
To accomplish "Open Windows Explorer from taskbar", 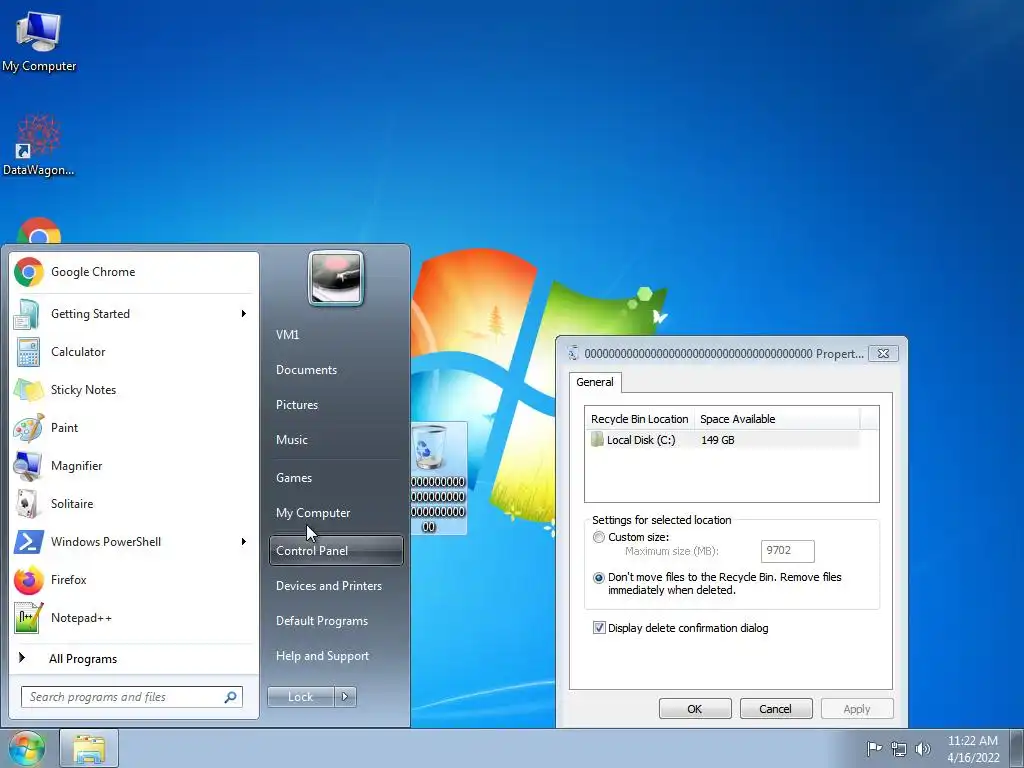I will tap(89, 749).
